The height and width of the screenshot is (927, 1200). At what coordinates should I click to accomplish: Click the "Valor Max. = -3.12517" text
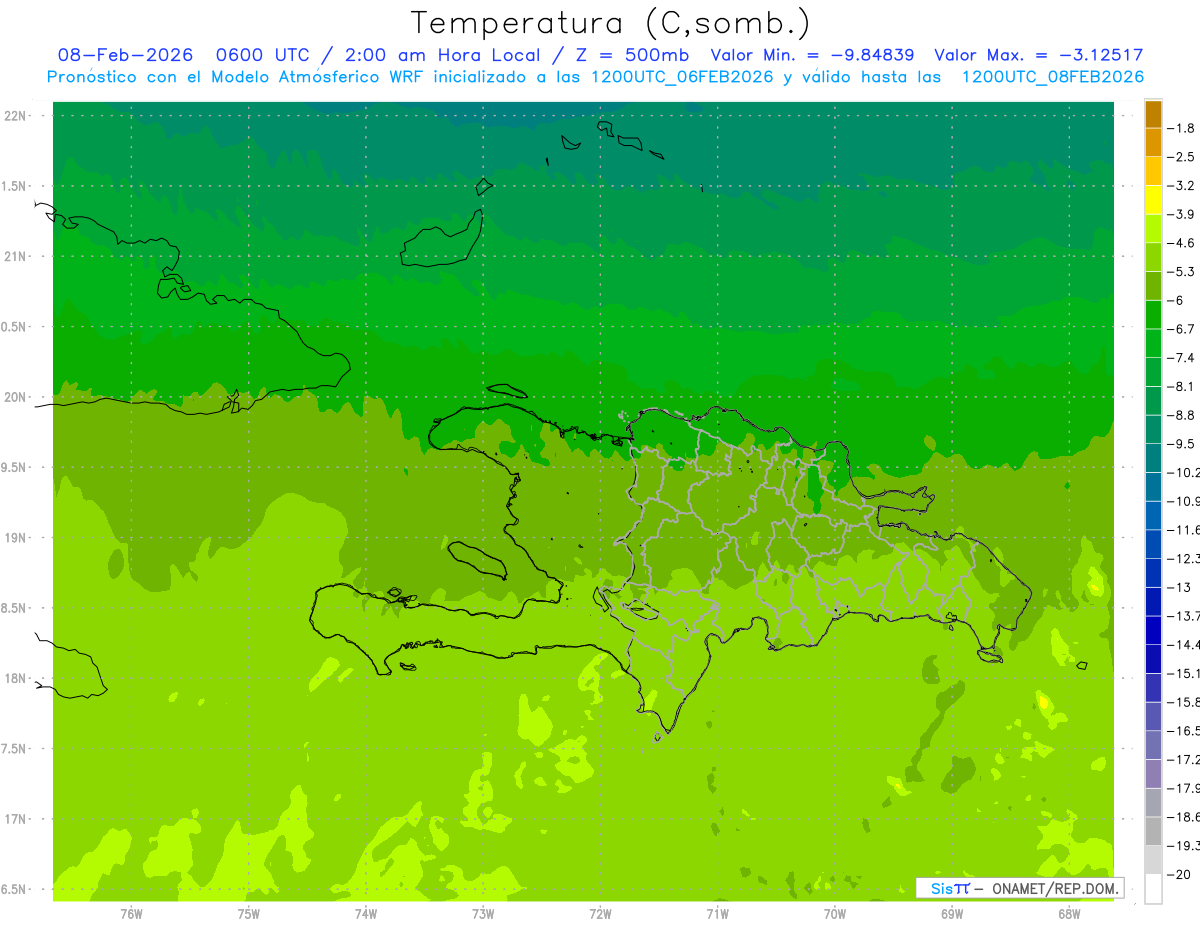tap(1039, 56)
